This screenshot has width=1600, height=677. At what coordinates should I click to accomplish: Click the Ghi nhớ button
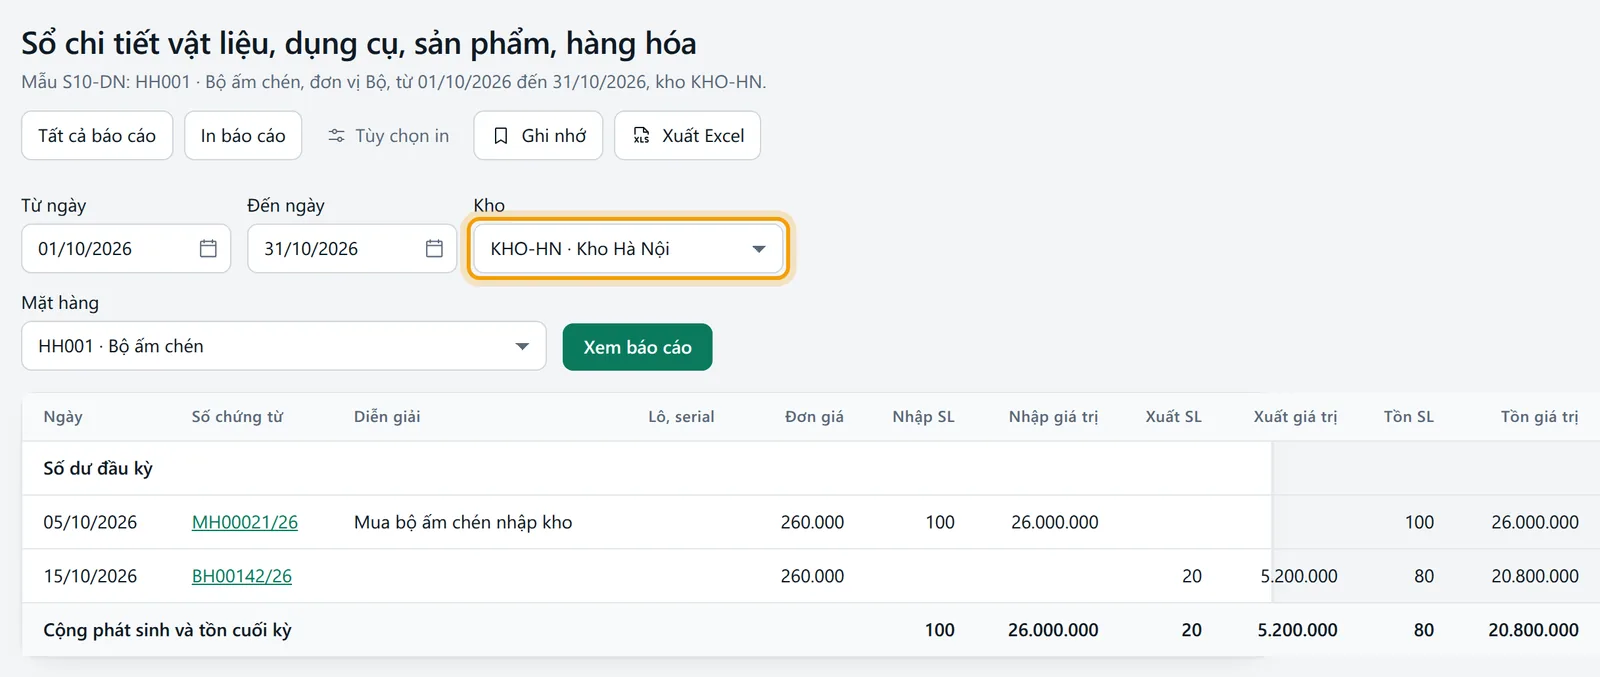538,136
